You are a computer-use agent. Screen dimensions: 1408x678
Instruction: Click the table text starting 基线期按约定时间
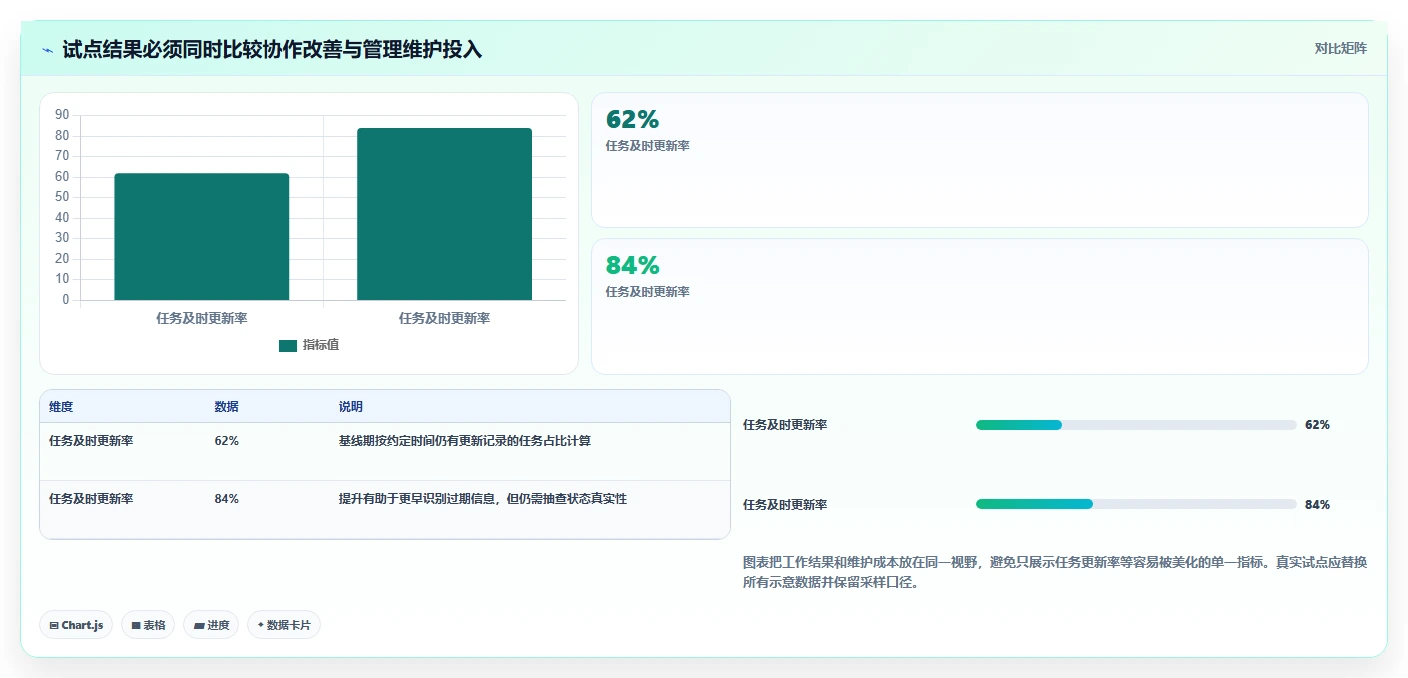click(x=465, y=441)
